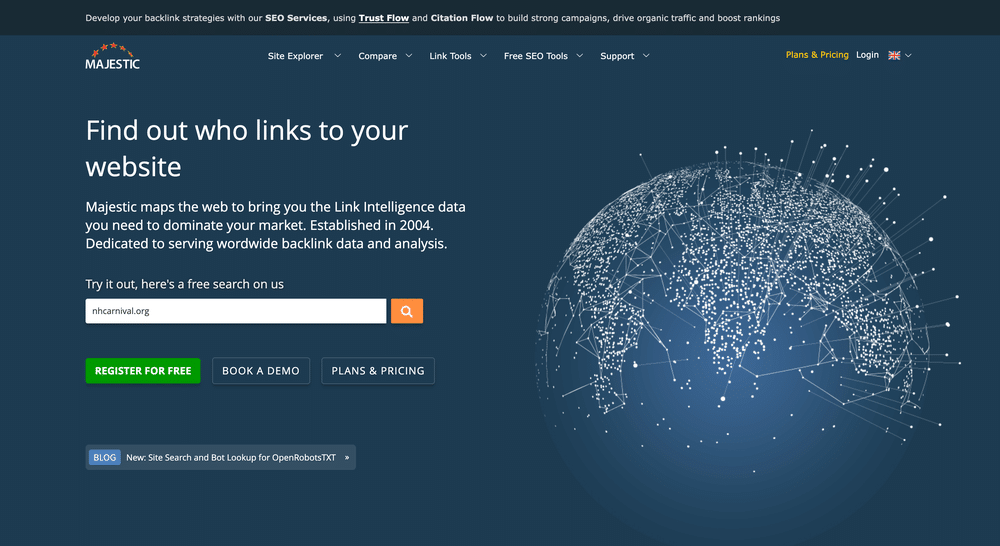Open the Free SEO Tools menu
Image resolution: width=1000 pixels, height=546 pixels.
(536, 56)
